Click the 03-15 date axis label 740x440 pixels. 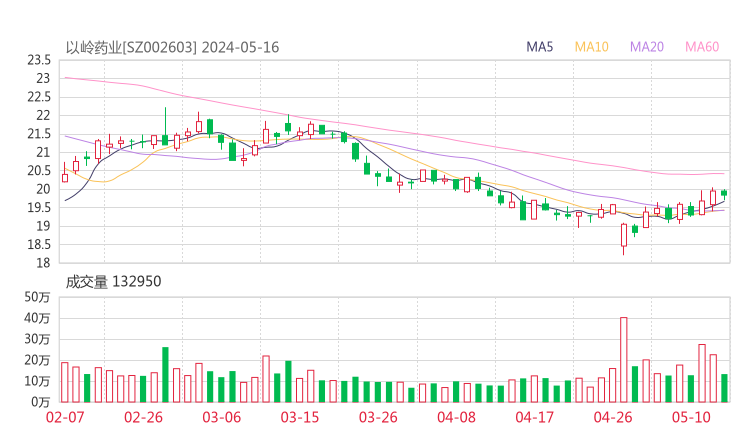point(300,417)
